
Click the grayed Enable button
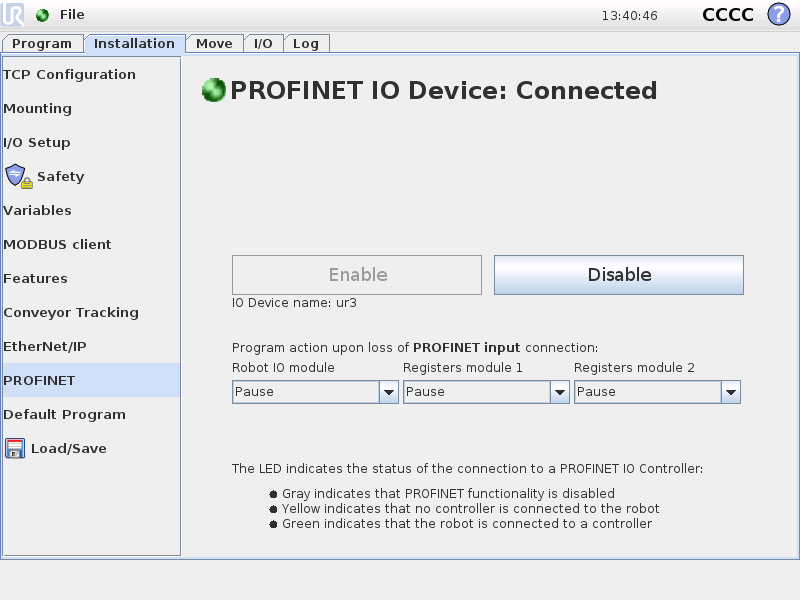pos(357,275)
